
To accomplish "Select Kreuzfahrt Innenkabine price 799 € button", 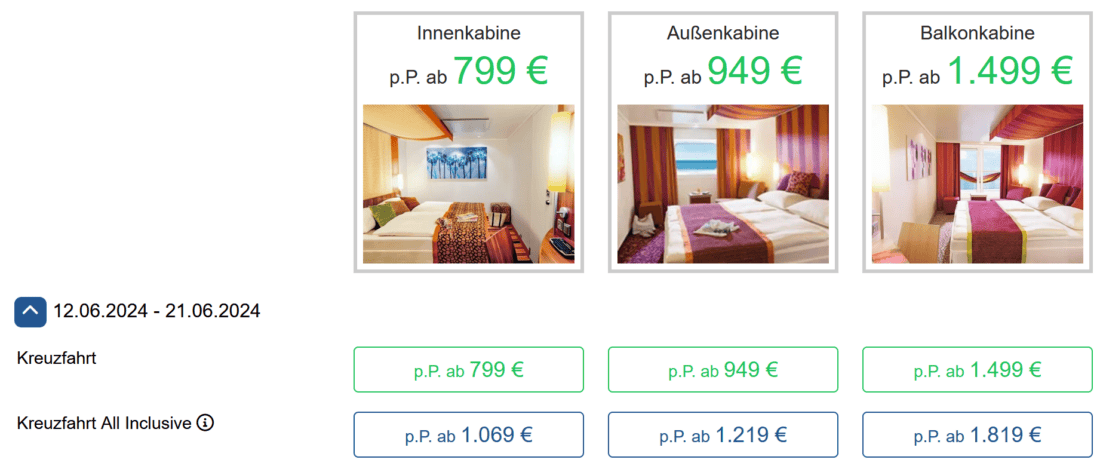I will 468,370.
